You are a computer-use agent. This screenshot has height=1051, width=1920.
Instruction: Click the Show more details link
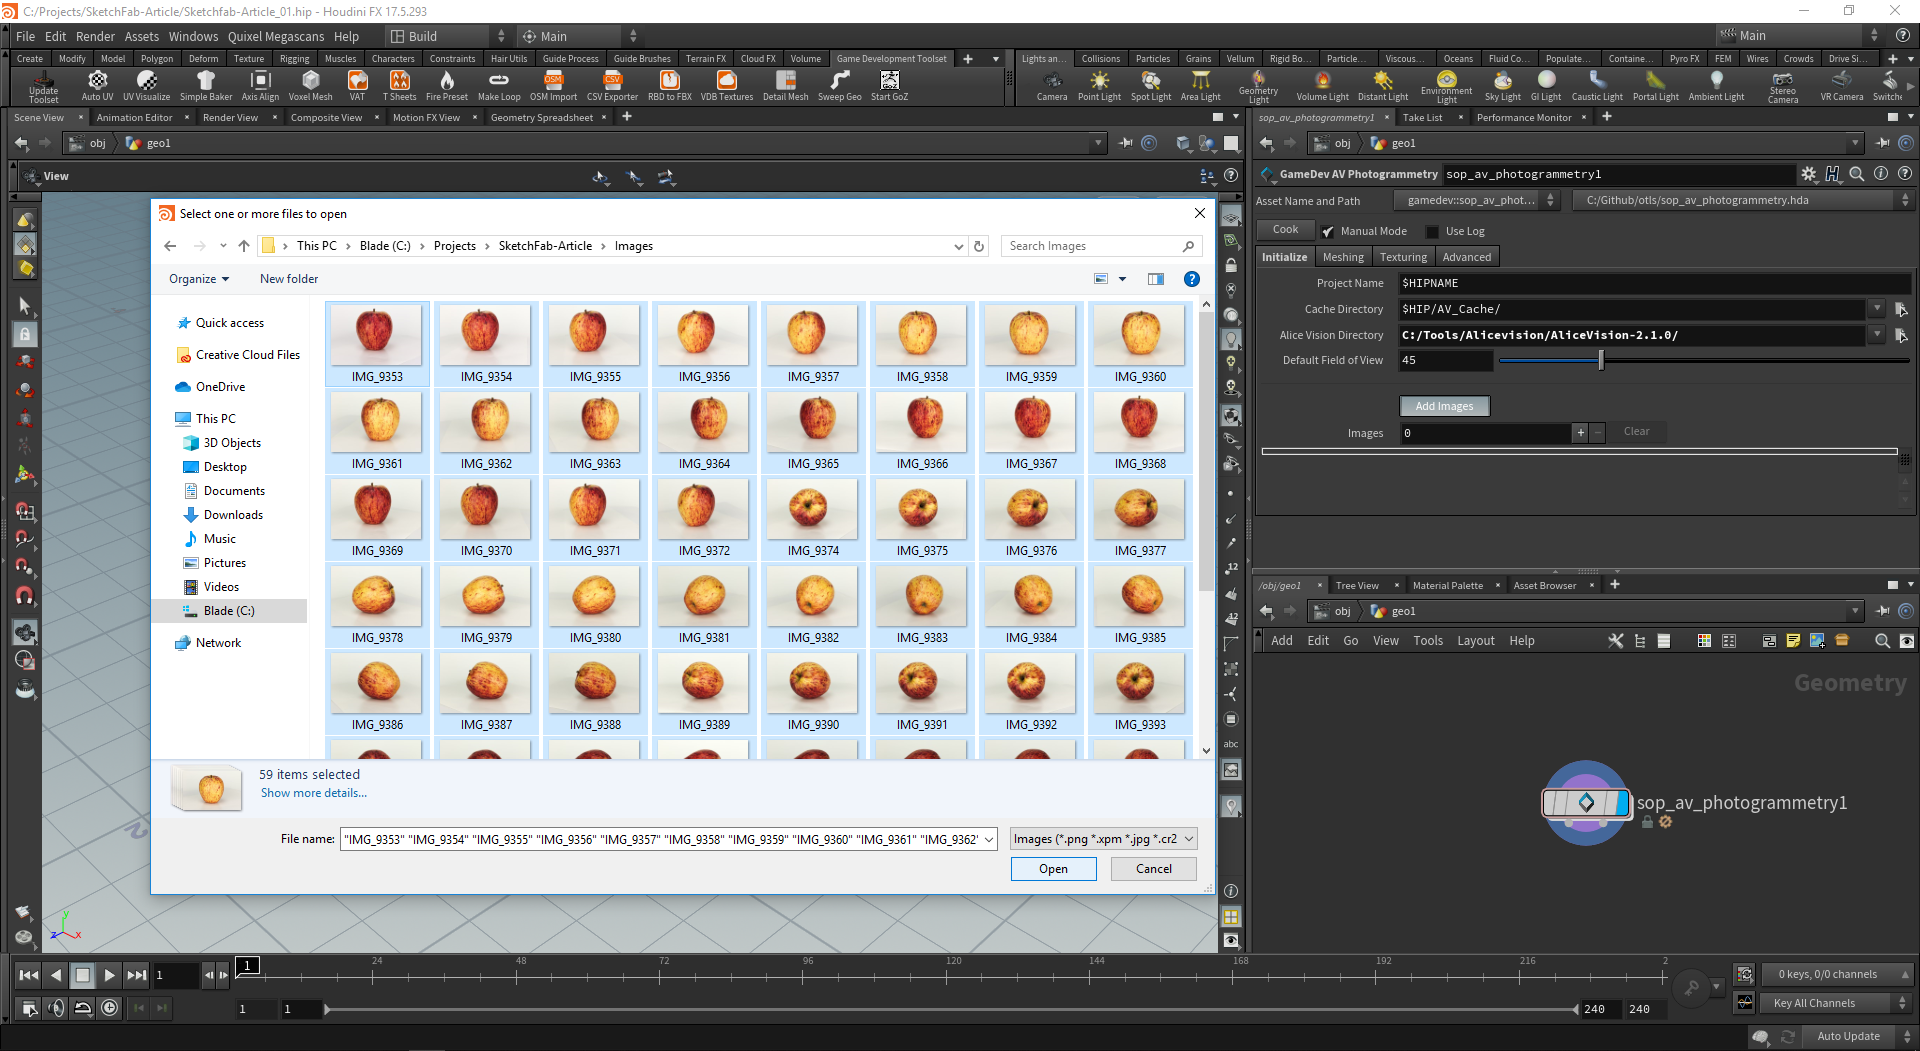pyautogui.click(x=314, y=793)
